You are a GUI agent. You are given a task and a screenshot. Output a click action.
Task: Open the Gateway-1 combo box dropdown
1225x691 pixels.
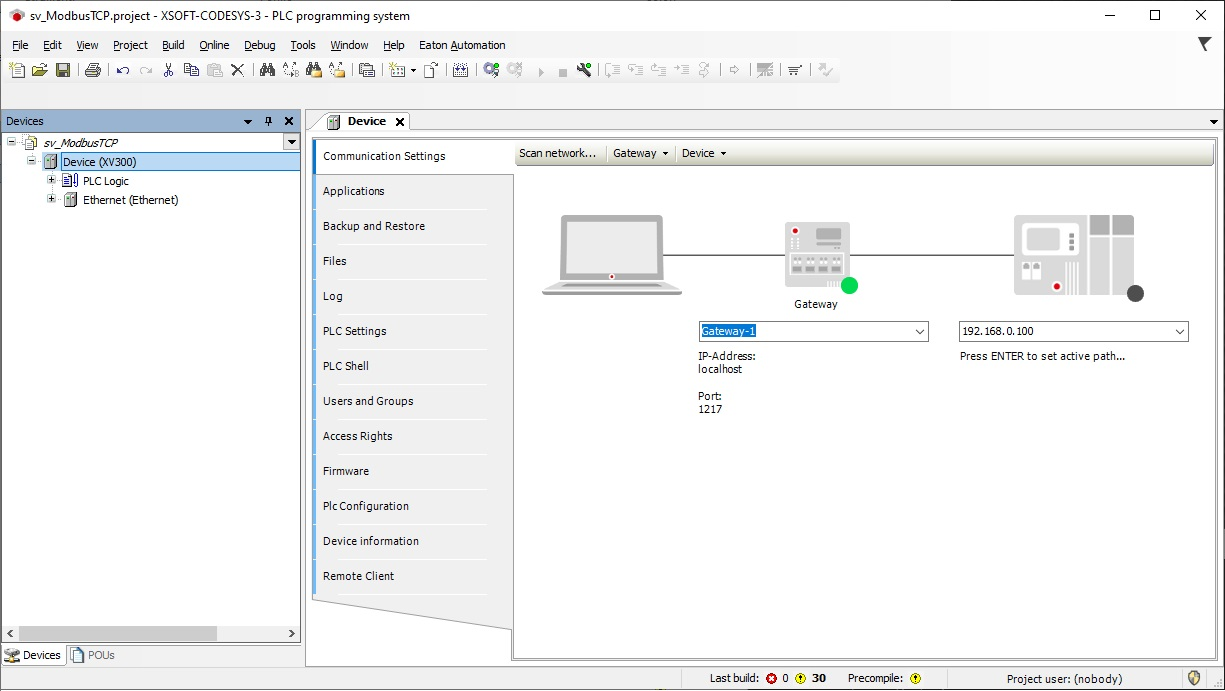pos(920,332)
